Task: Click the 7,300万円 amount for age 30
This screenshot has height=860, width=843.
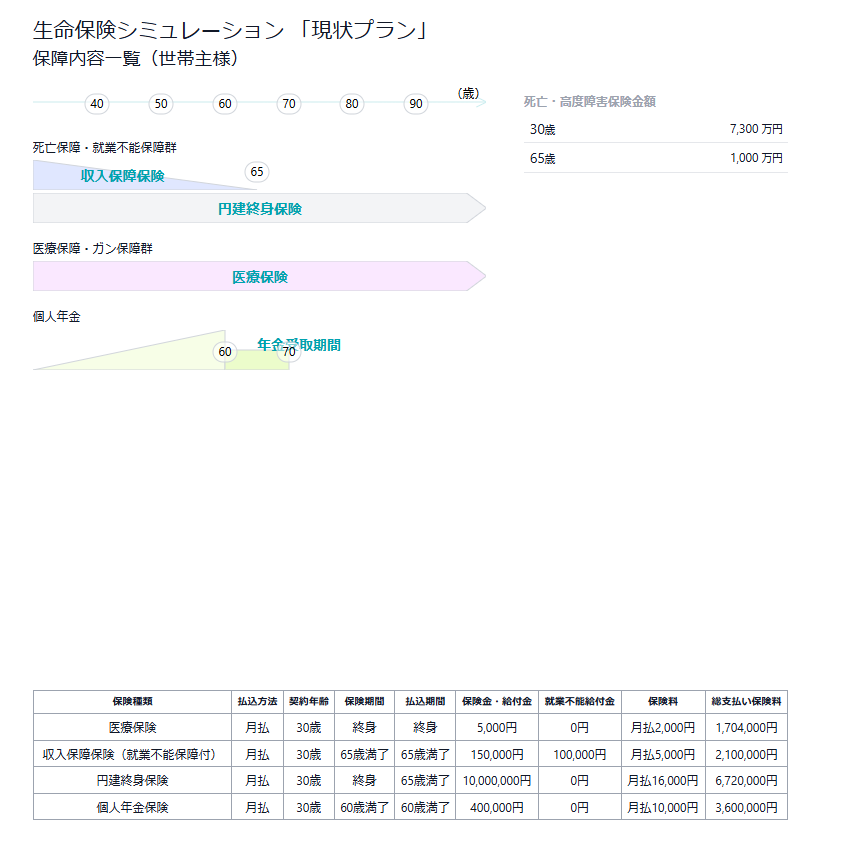Action: [755, 128]
